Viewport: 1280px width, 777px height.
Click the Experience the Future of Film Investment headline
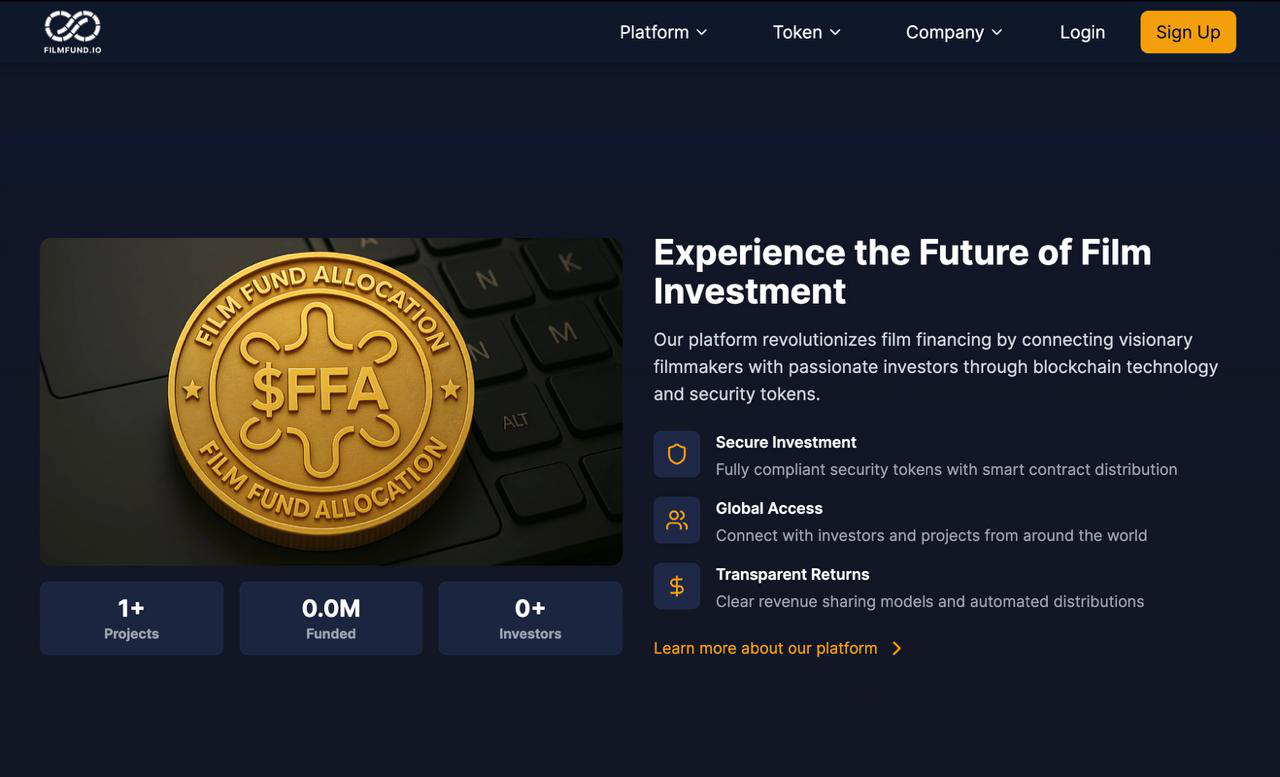click(902, 271)
